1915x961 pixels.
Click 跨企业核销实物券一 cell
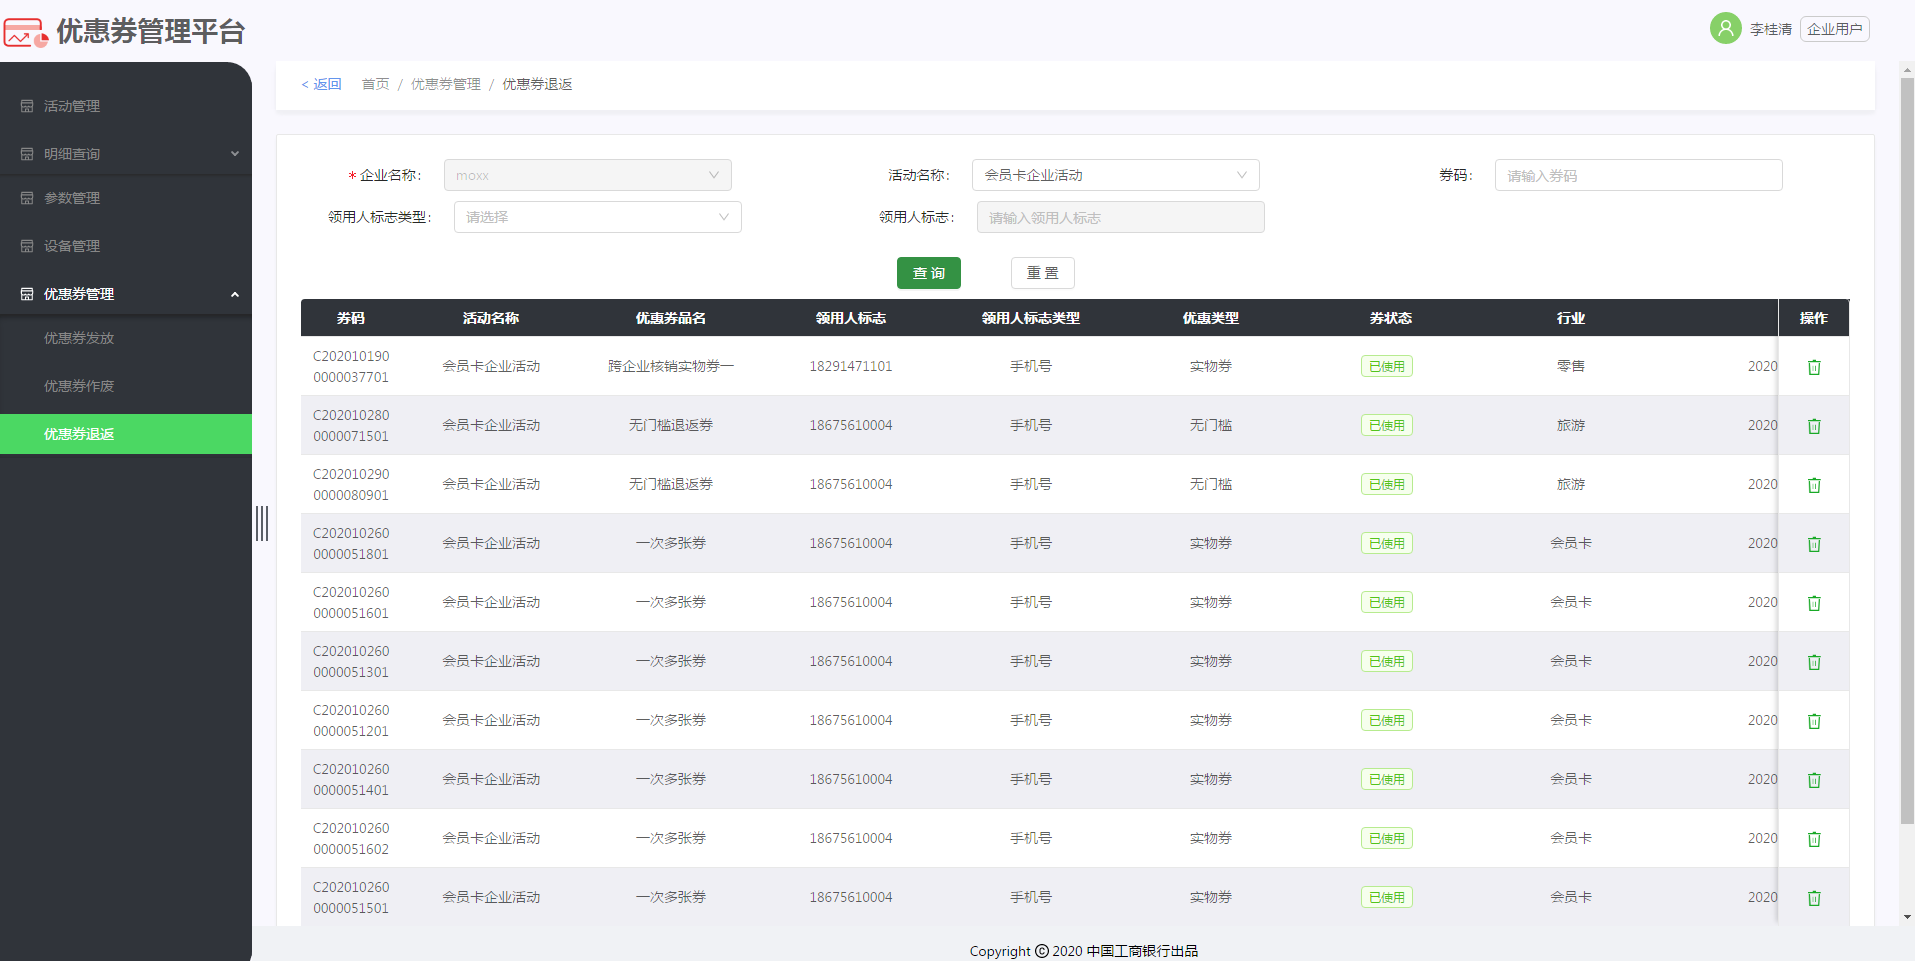671,366
